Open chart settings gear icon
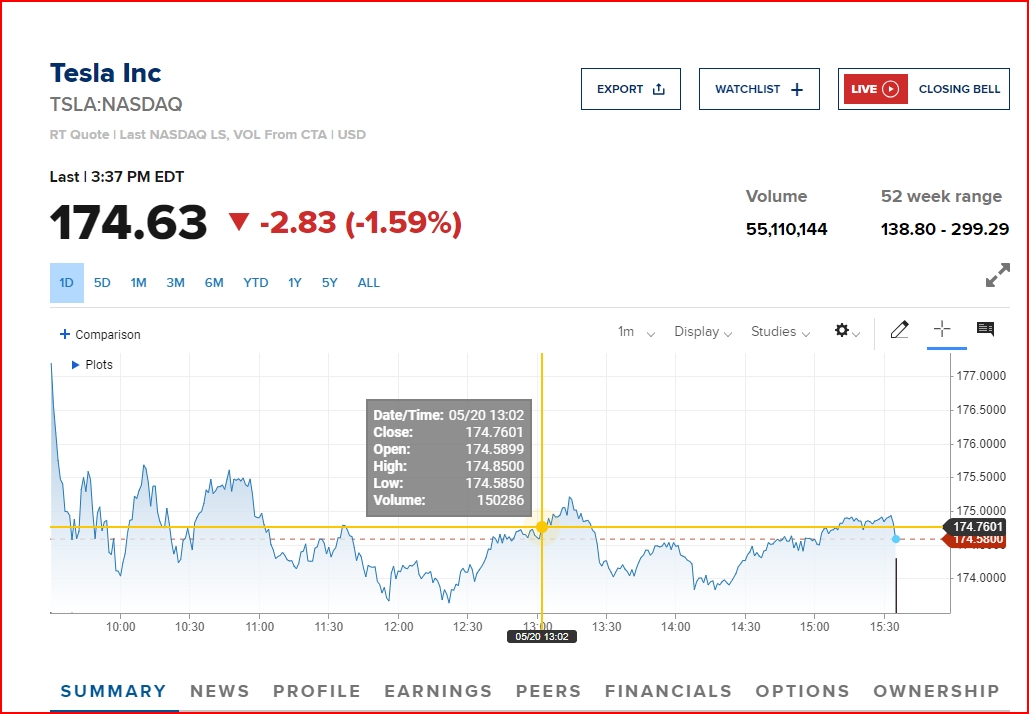The image size is (1029, 714). [x=842, y=330]
